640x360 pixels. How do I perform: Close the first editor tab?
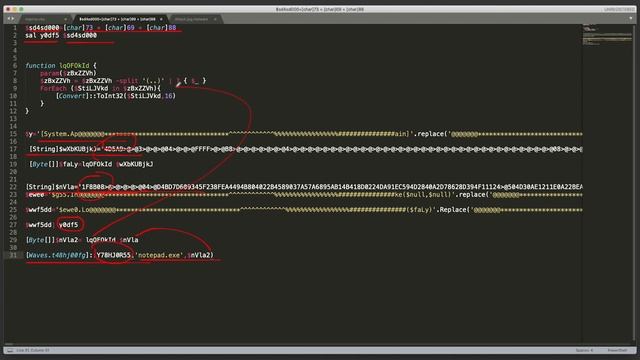pos(65,19)
